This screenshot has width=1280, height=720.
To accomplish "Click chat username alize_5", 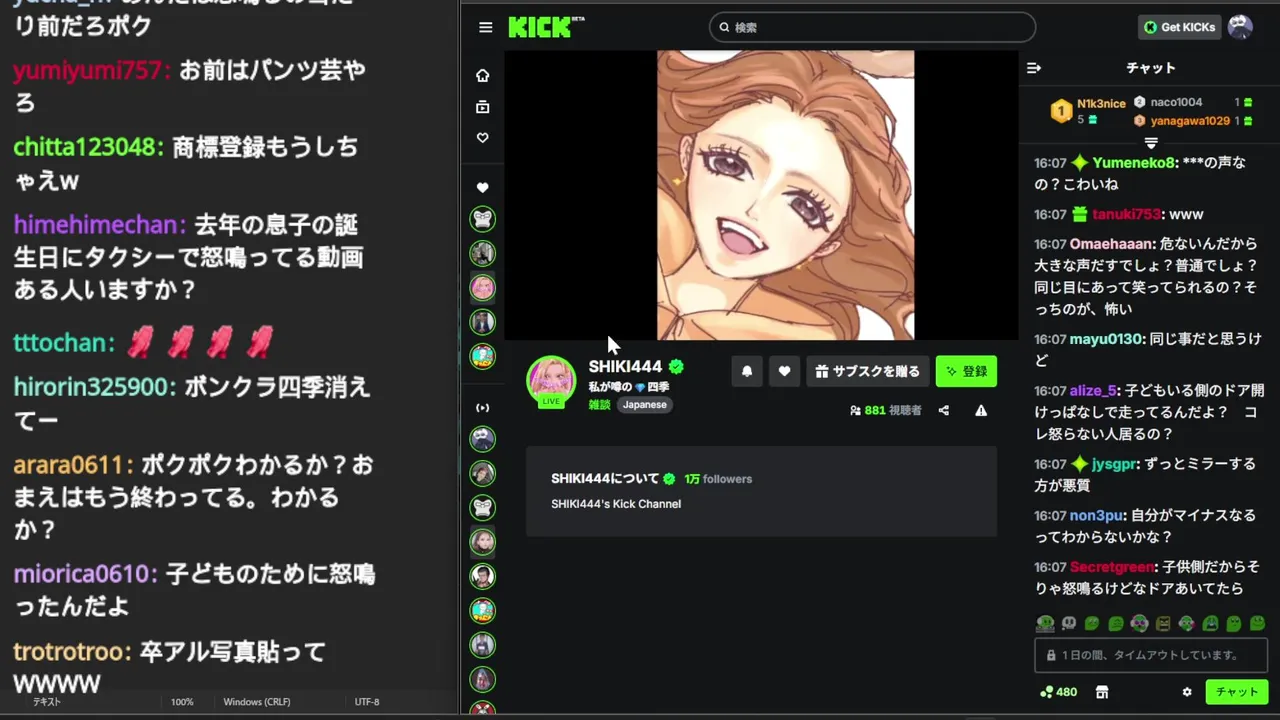I will click(x=1094, y=391).
